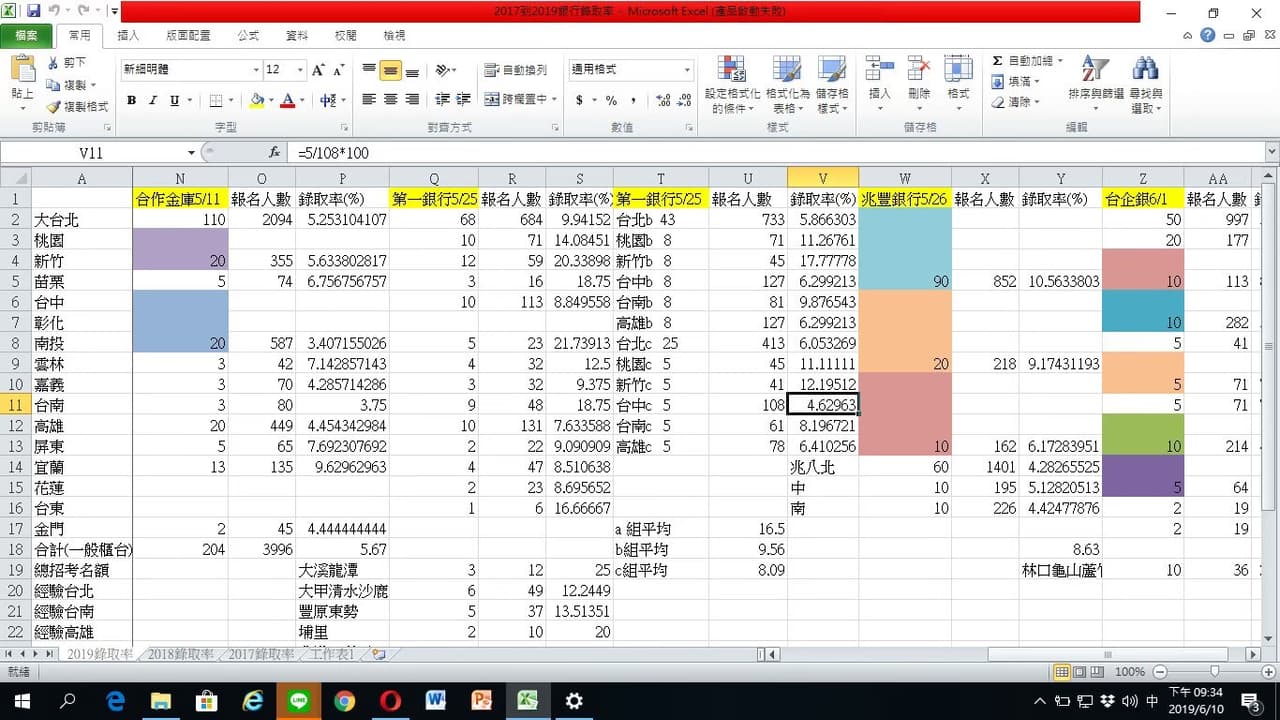Viewport: 1280px width, 720px height.
Task: Open the File (檔案) tab
Action: pos(27,35)
